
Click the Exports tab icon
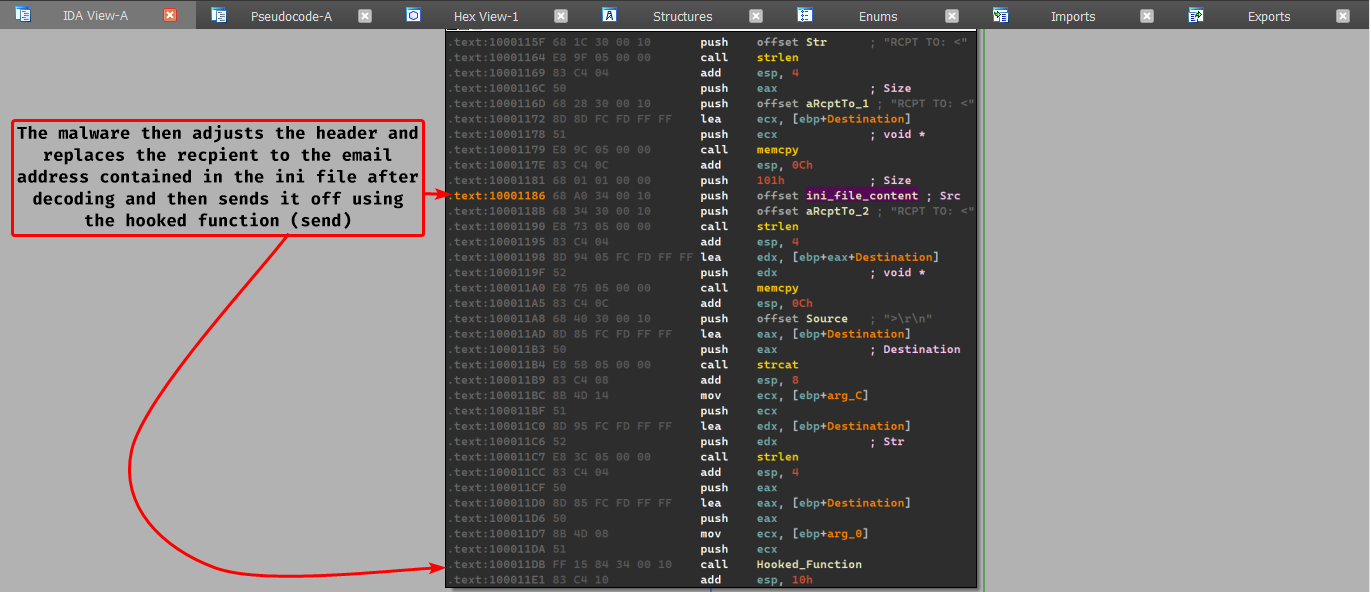pos(1196,15)
